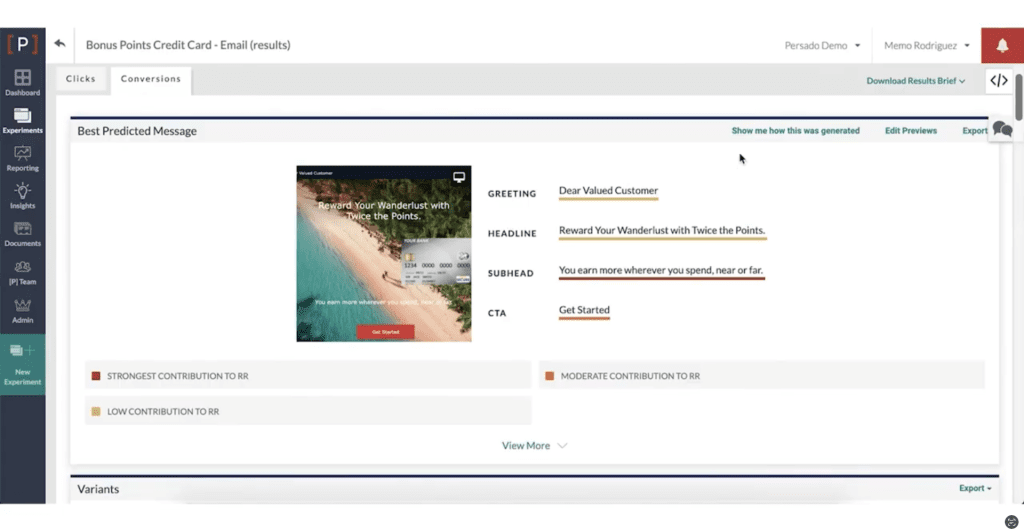Click the CTA label
Viewport: 1024px width, 530px height.
pos(497,313)
